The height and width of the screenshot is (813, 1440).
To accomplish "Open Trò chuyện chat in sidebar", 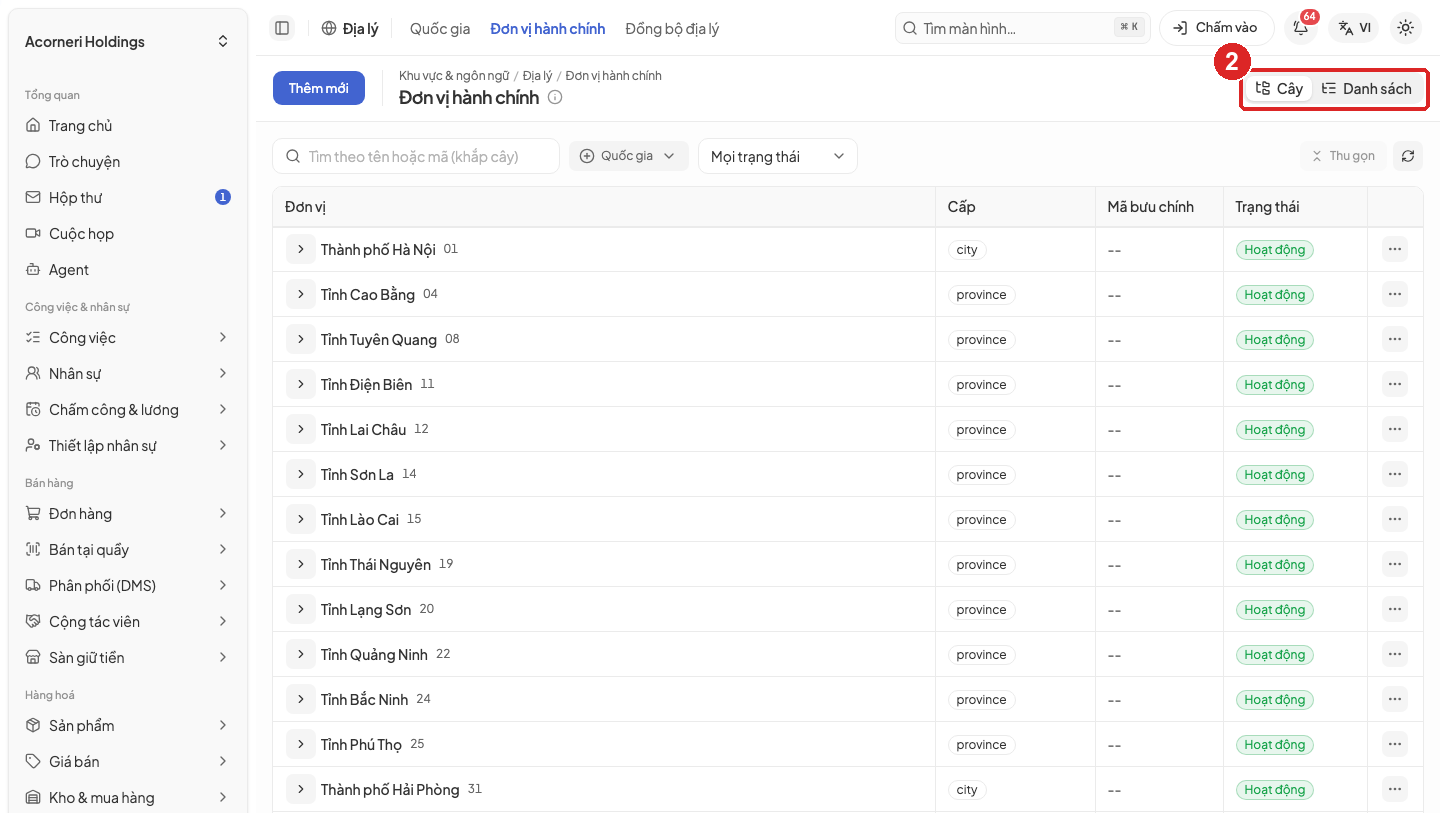I will (x=128, y=162).
